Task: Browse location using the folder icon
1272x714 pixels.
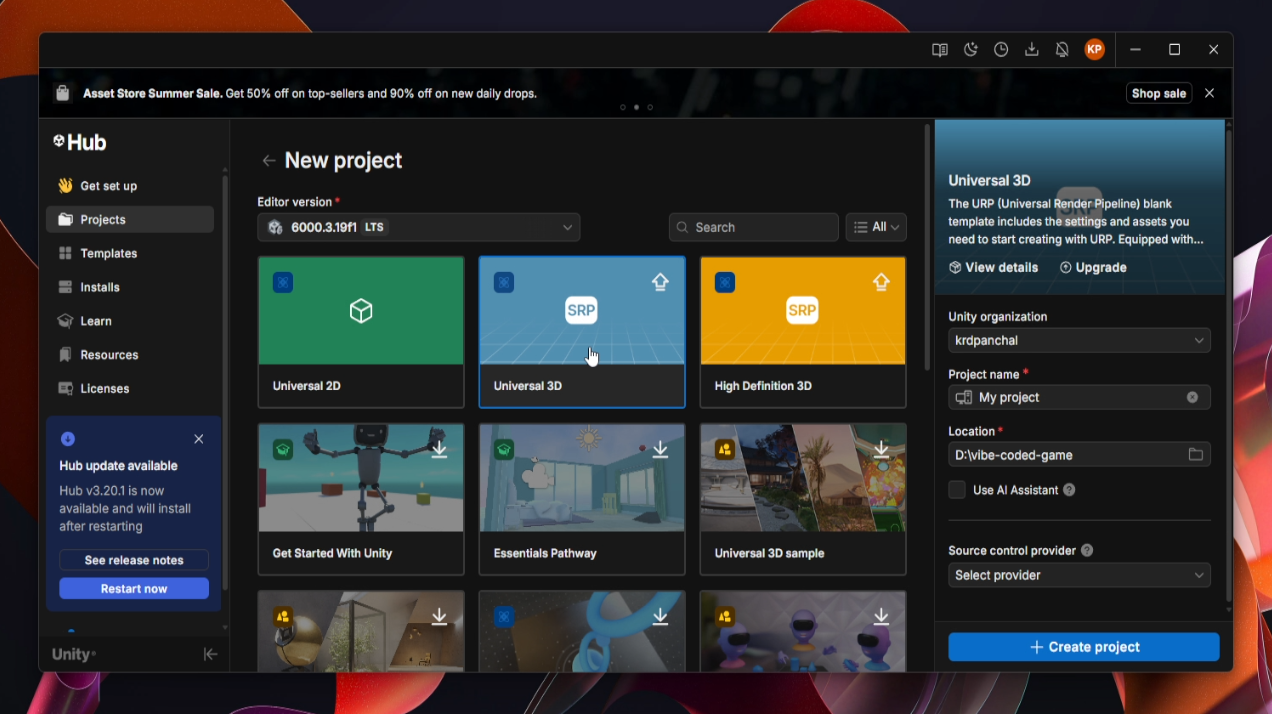Action: [x=1195, y=455]
